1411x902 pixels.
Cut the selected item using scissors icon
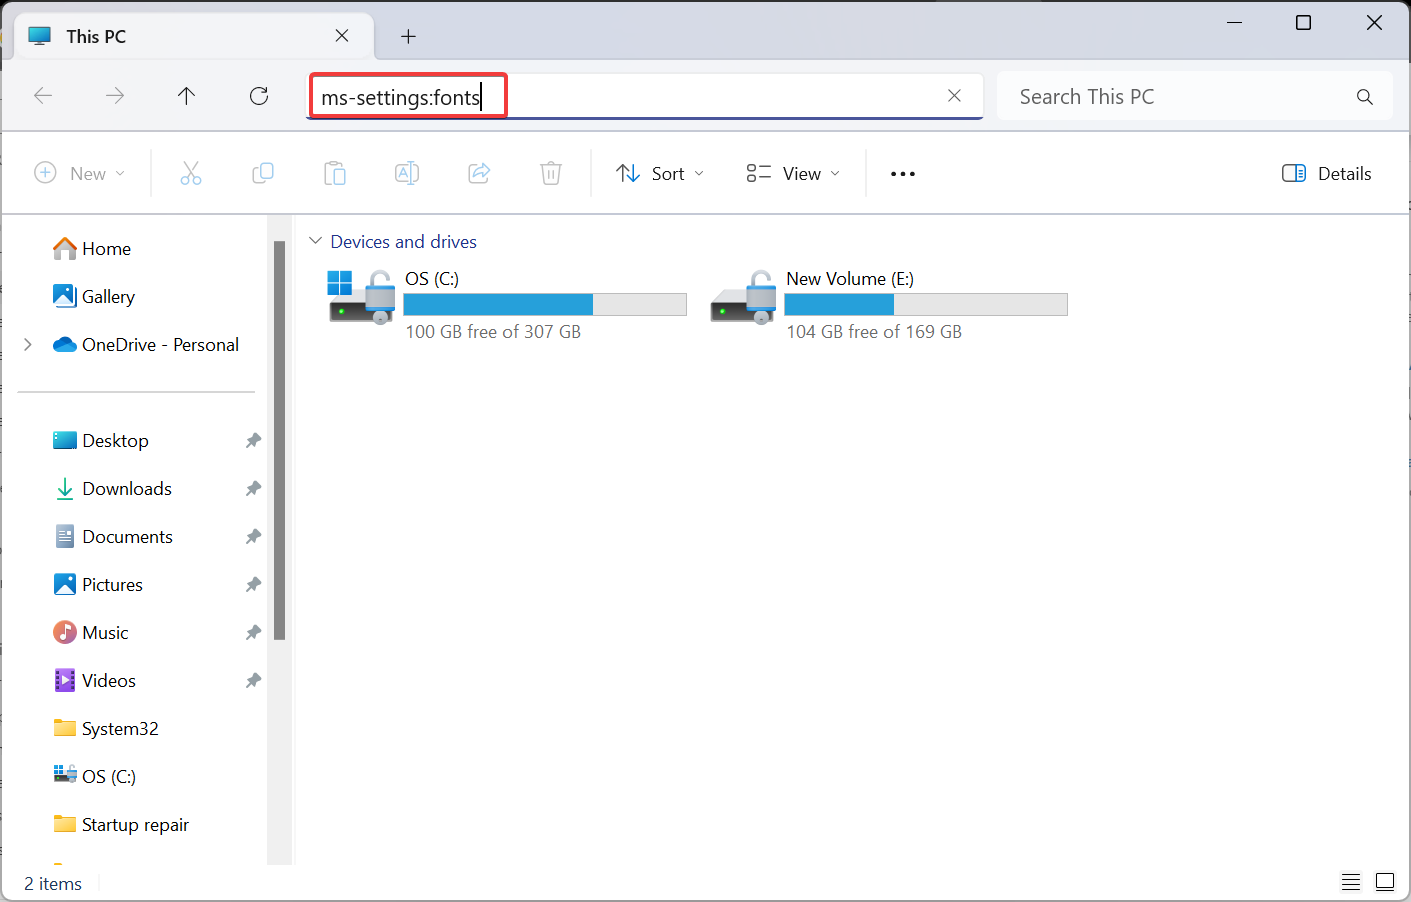coord(191,173)
